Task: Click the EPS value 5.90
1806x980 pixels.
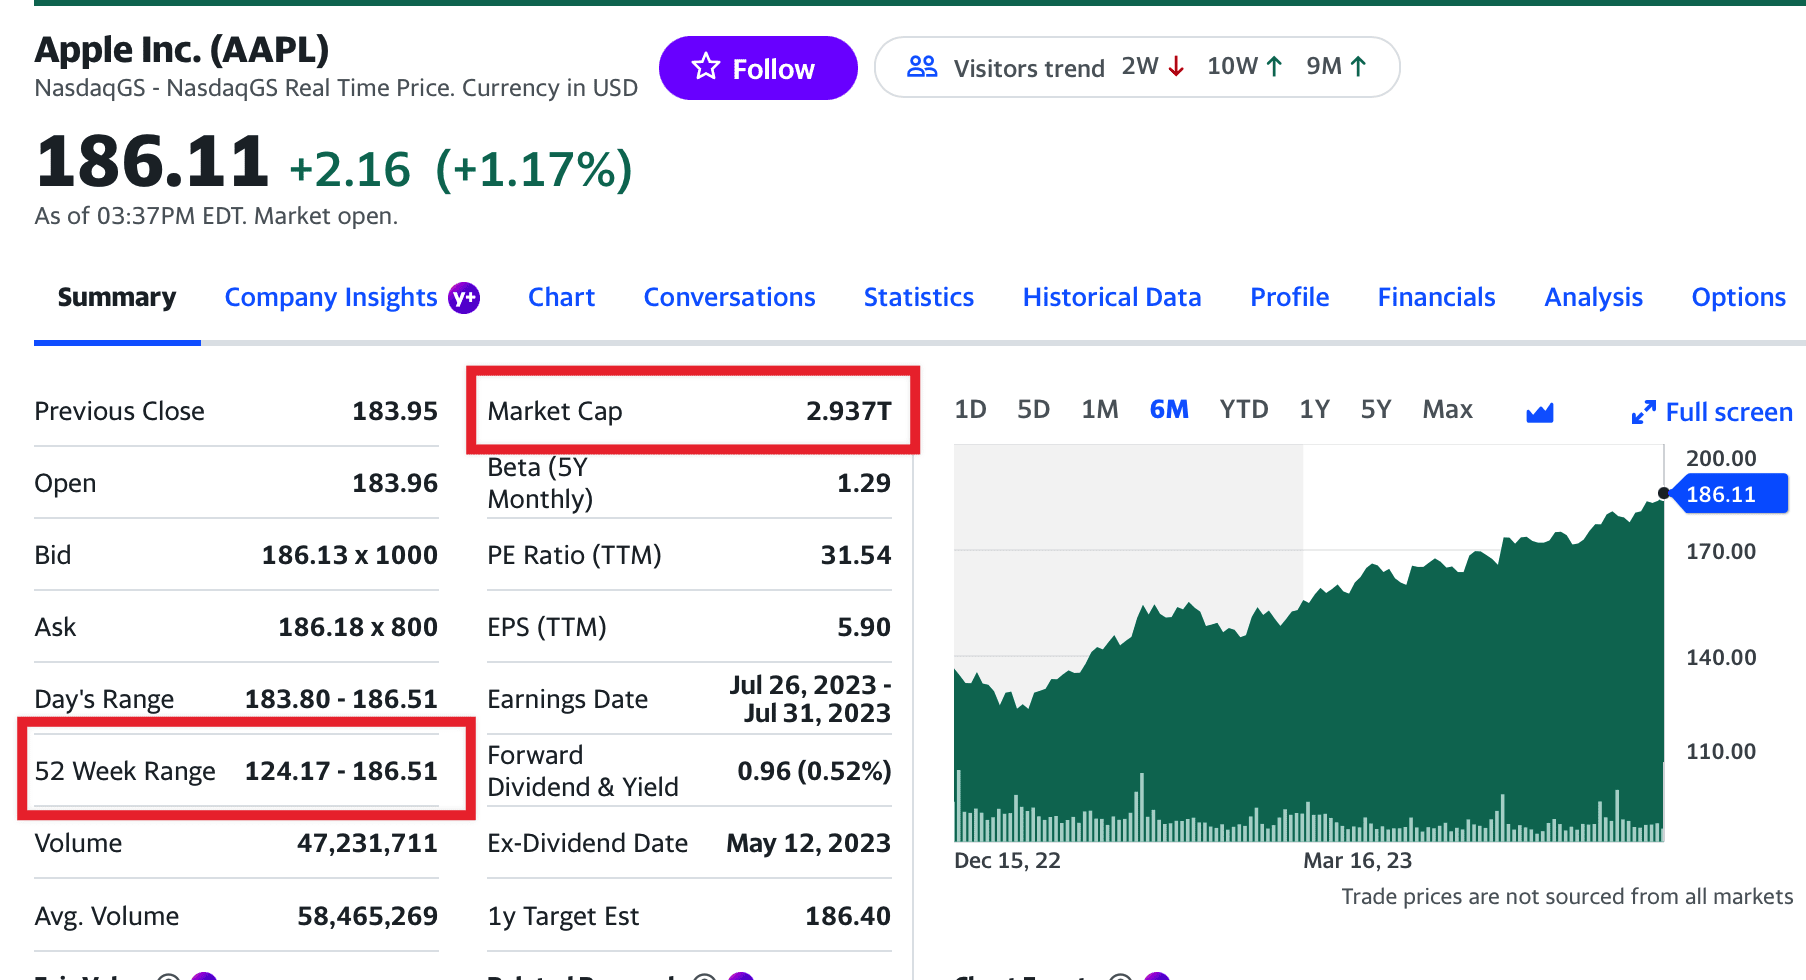Action: tap(864, 627)
